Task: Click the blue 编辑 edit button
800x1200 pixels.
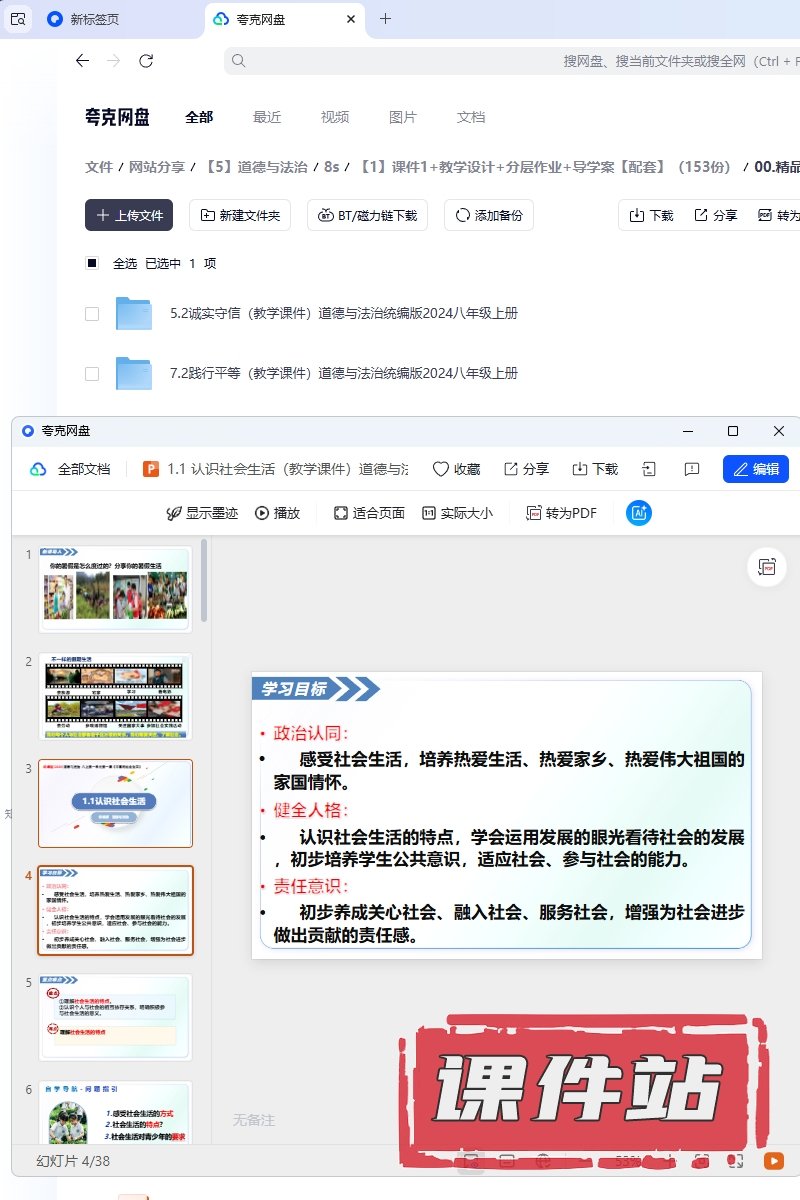Action: (755, 469)
